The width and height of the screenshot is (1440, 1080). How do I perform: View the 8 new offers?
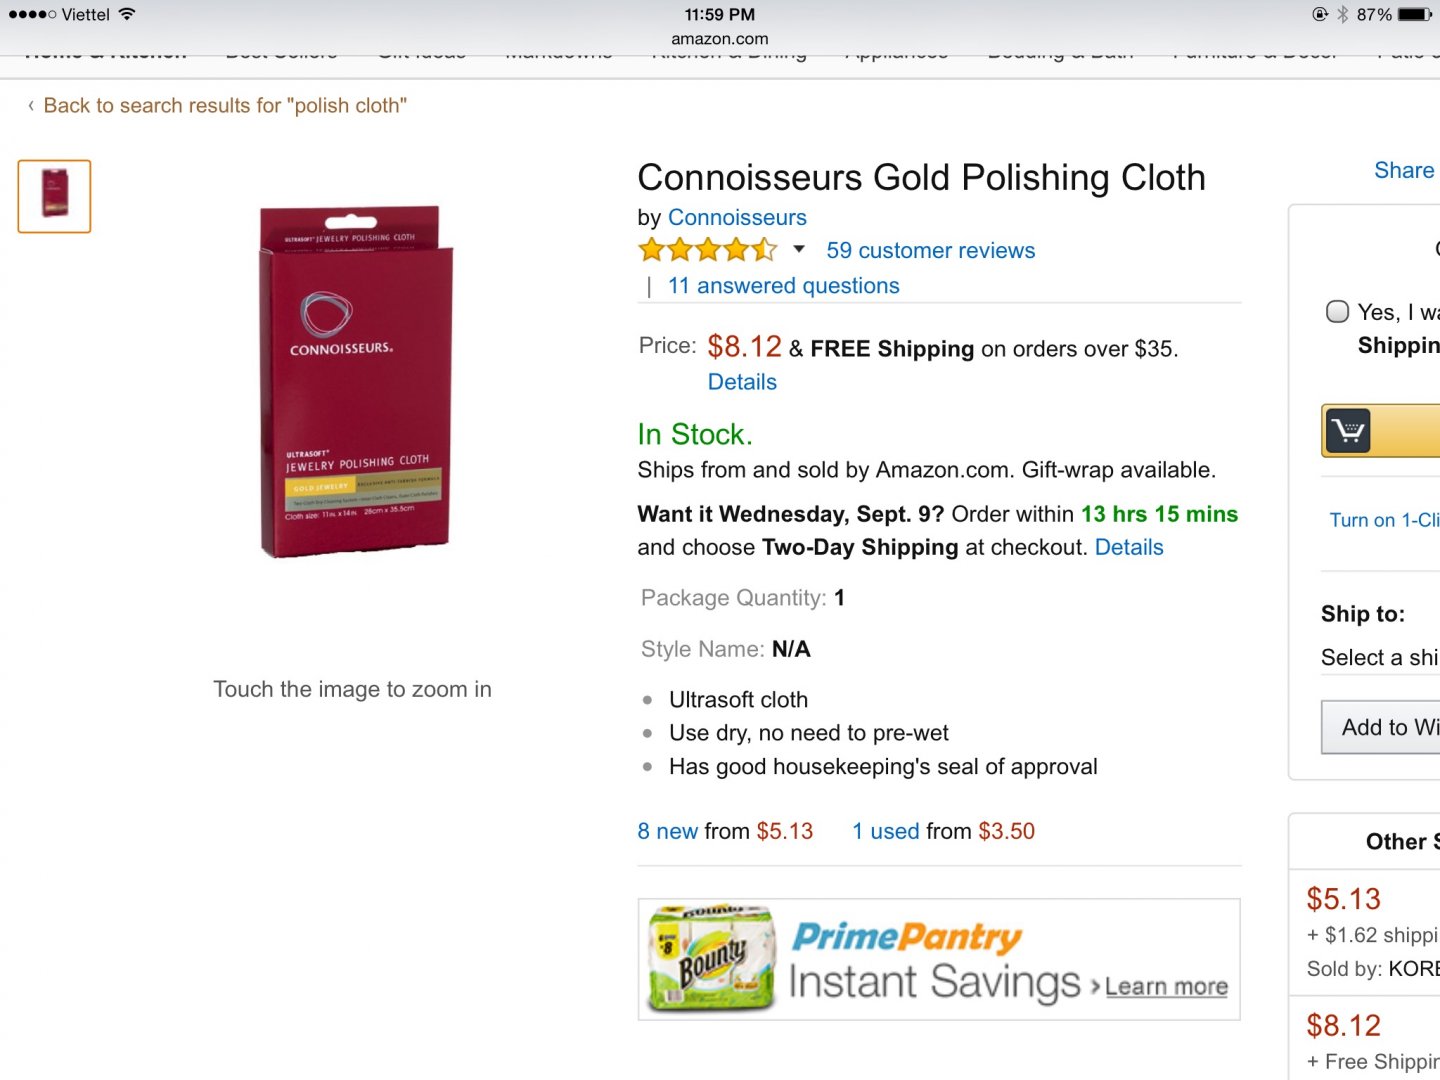click(x=668, y=831)
